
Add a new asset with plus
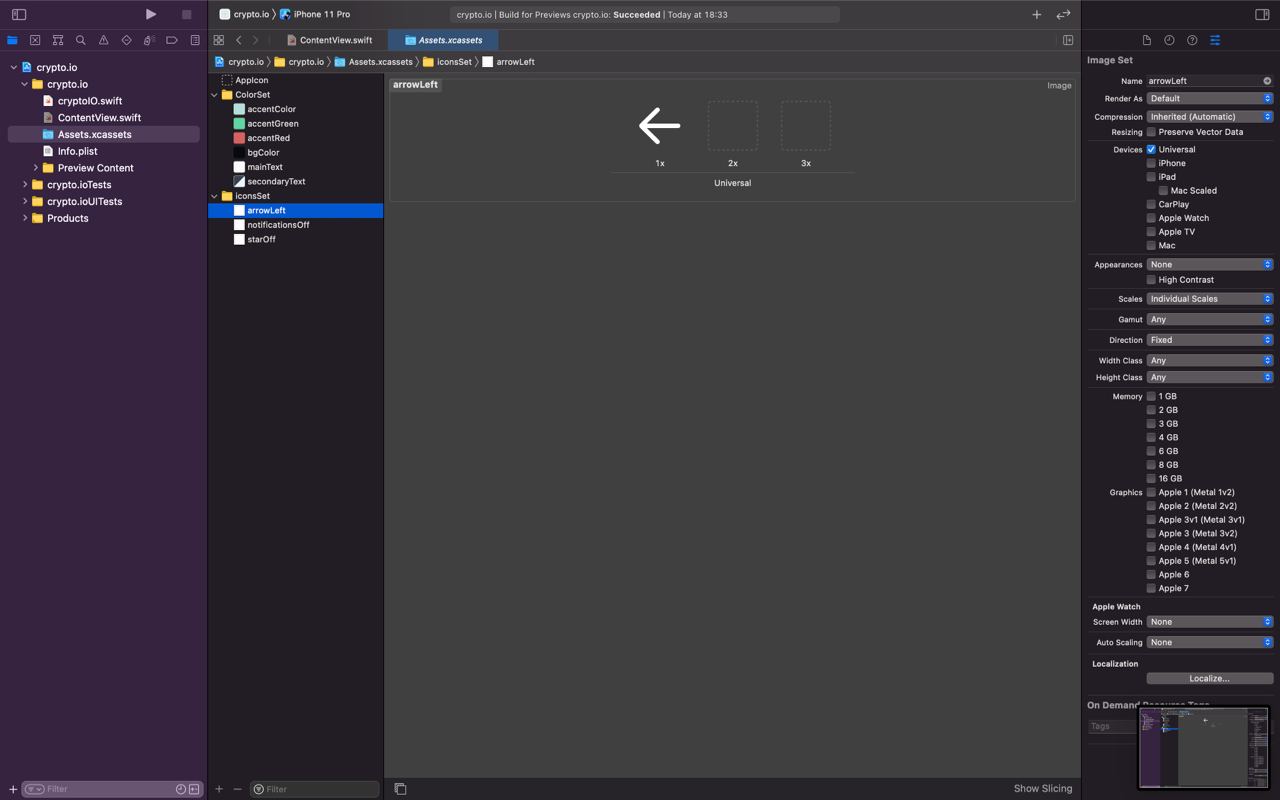coord(219,789)
